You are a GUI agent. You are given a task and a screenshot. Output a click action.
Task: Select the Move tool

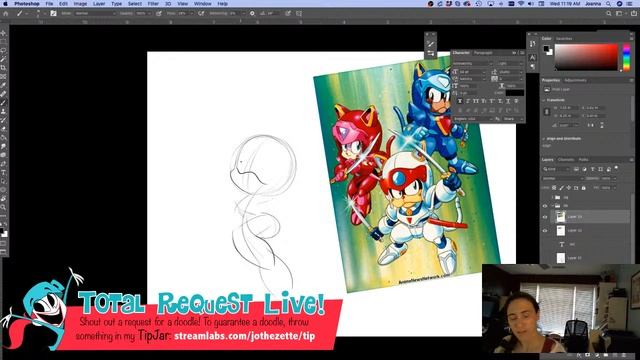[3, 33]
